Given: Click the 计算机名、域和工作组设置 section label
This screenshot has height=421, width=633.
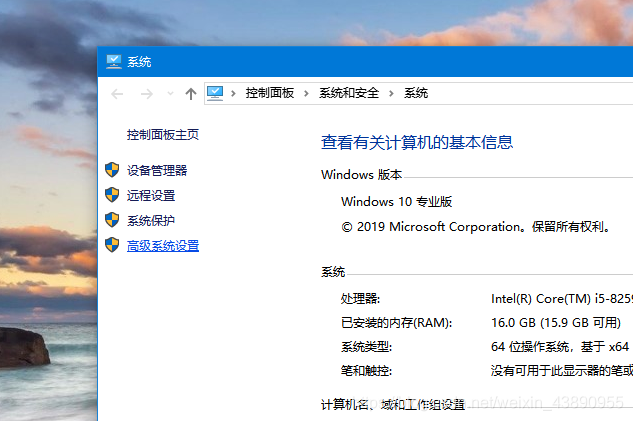Looking at the screenshot, I should pyautogui.click(x=393, y=404).
